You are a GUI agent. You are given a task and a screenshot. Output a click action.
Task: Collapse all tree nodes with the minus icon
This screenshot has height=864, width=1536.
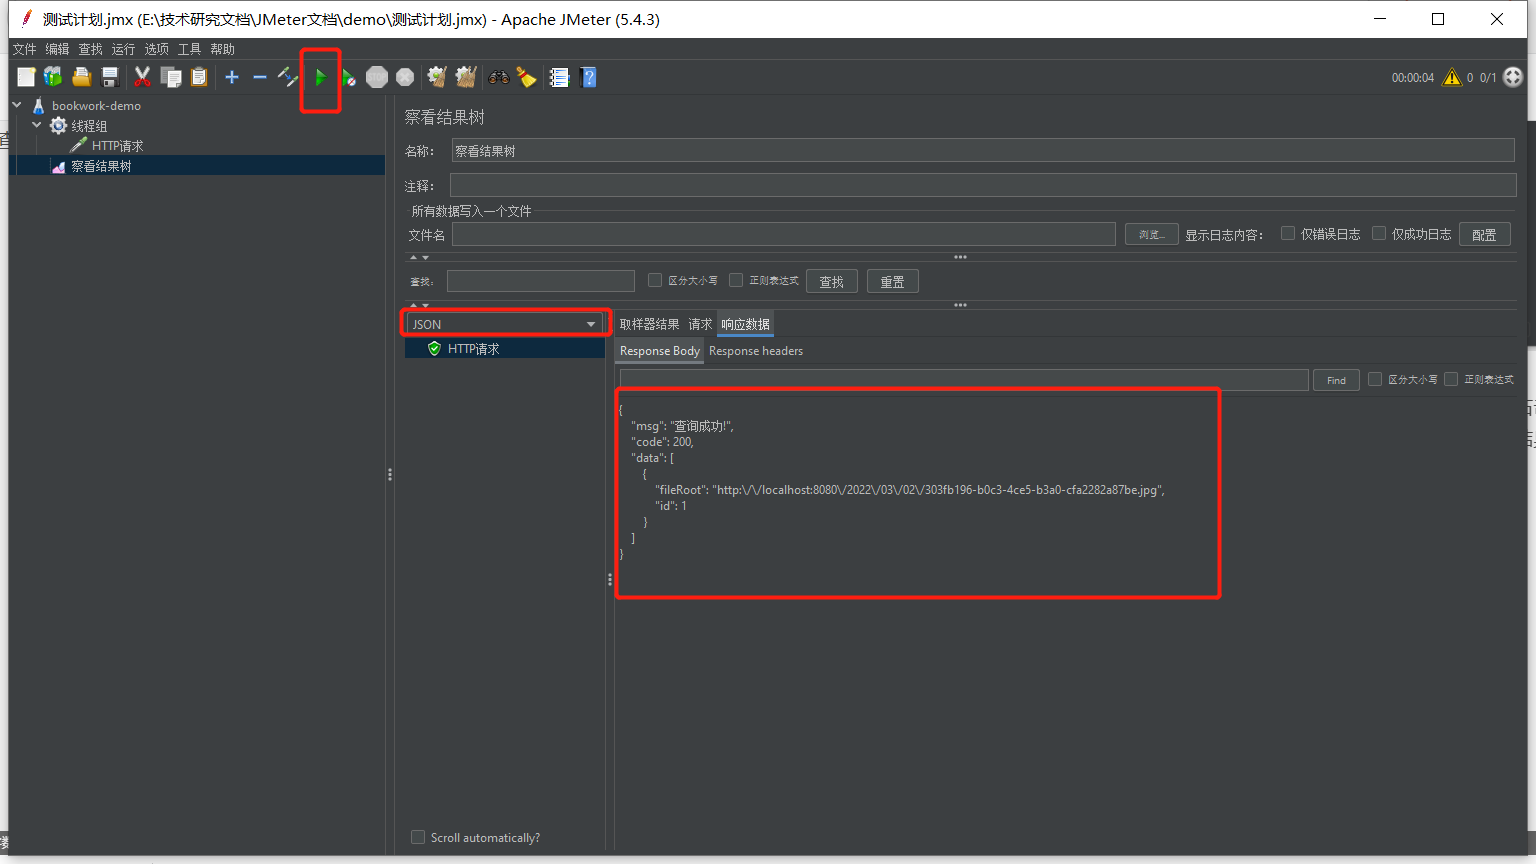[260, 77]
